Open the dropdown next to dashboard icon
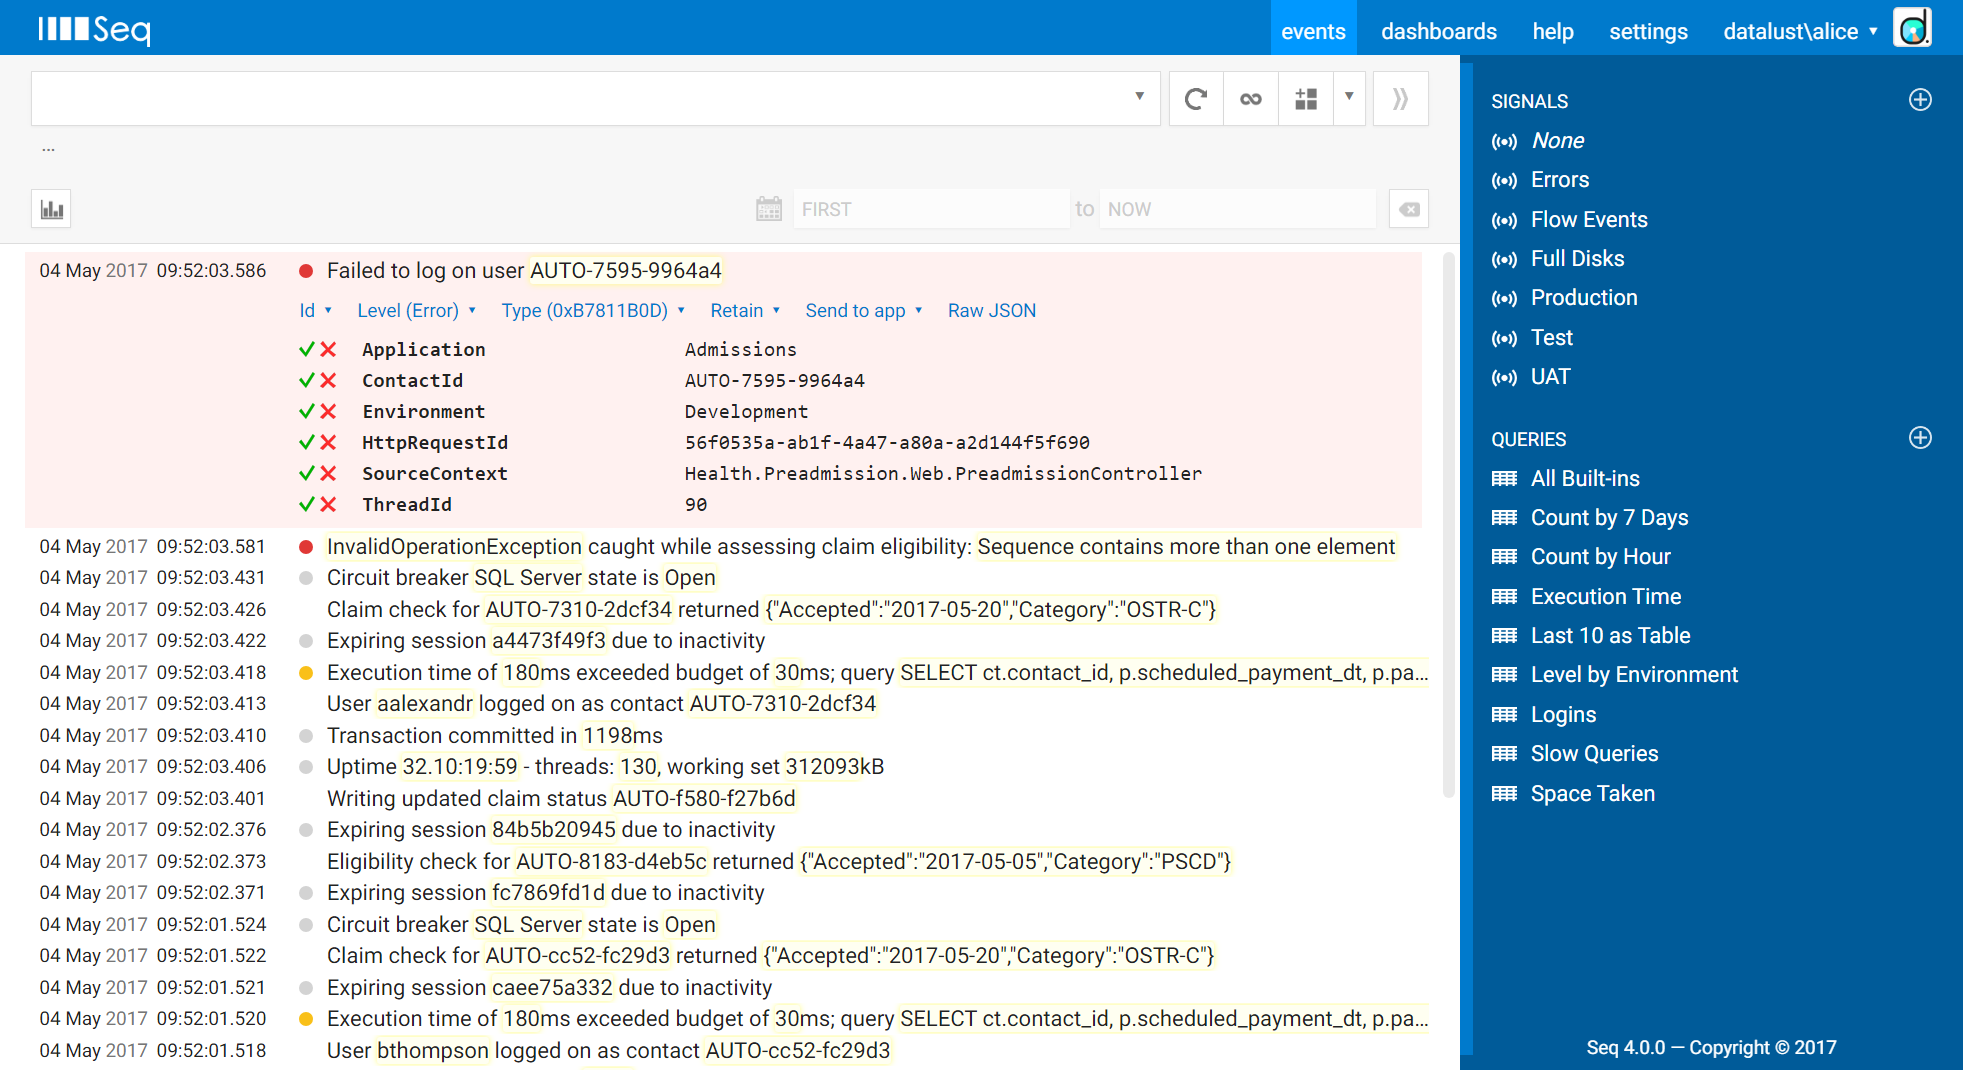1963x1070 pixels. pos(1349,97)
